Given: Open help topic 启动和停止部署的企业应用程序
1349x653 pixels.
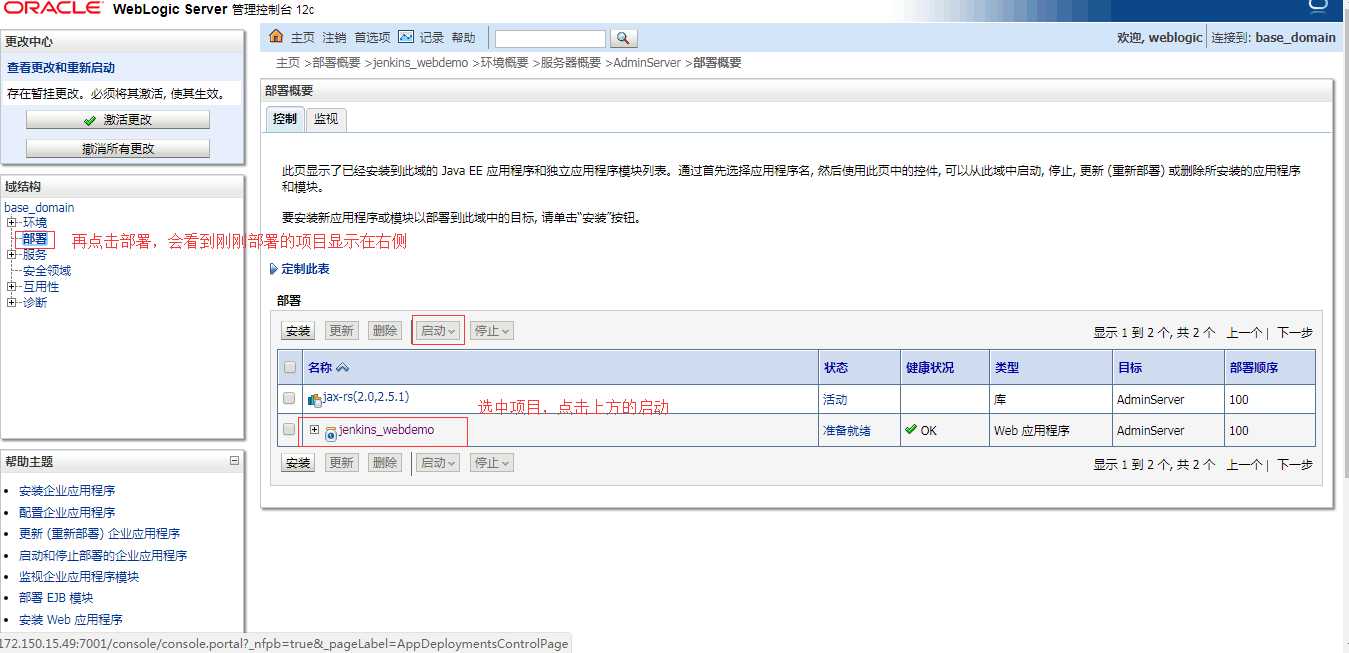Looking at the screenshot, I should pos(103,555).
